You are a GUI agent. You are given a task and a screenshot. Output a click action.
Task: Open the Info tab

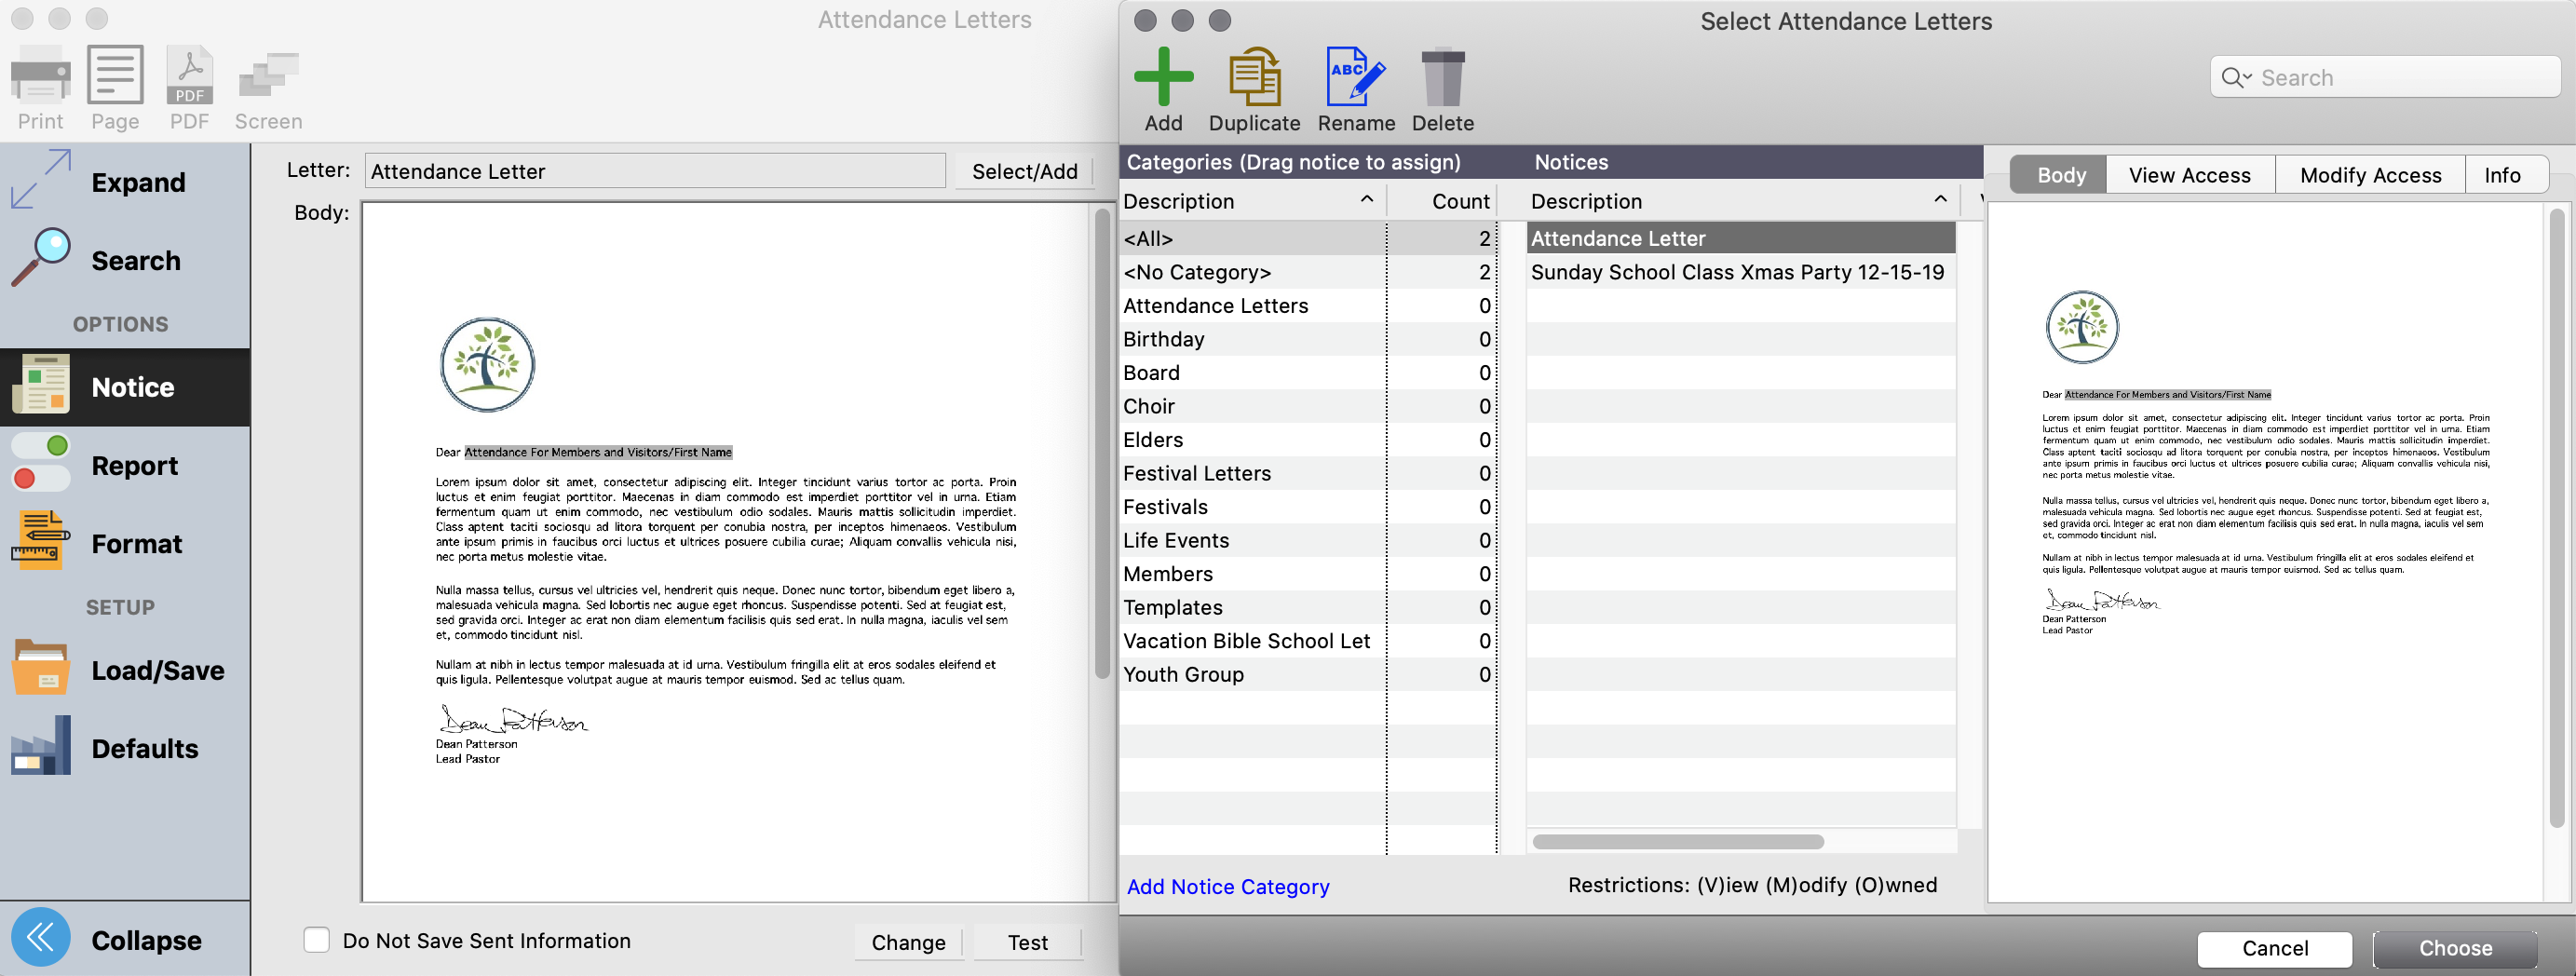(2504, 174)
